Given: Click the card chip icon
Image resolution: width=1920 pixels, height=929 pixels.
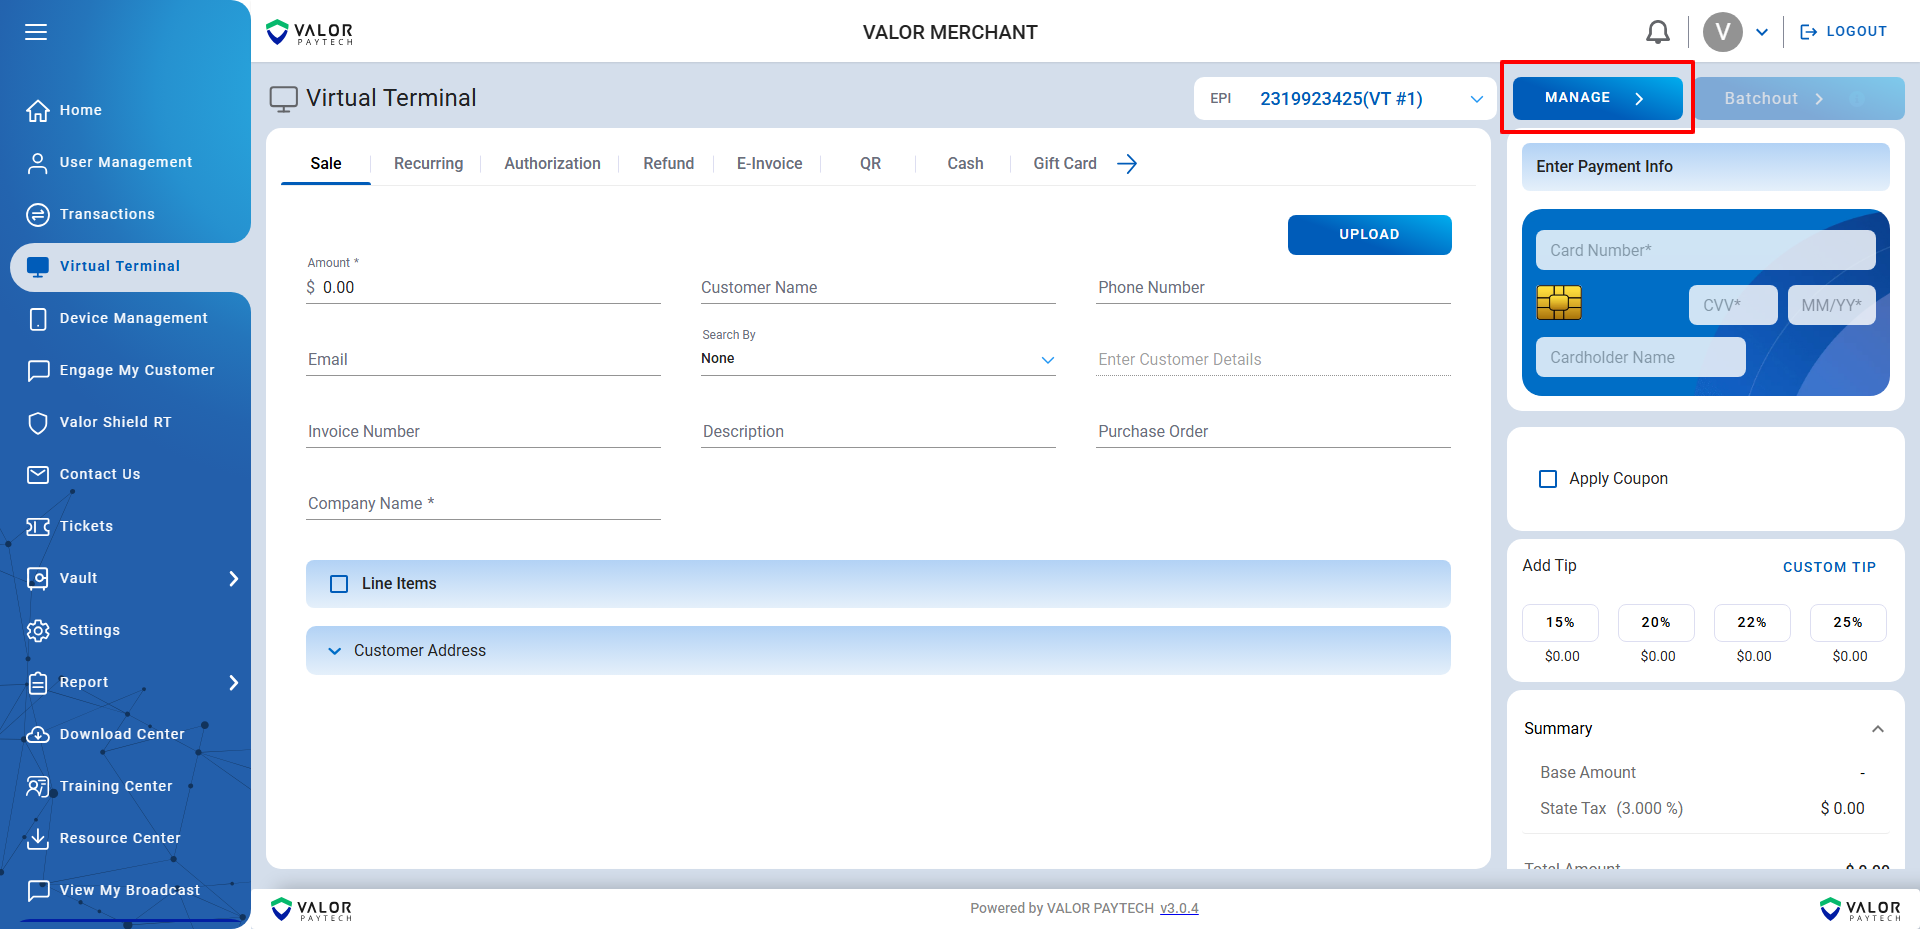Looking at the screenshot, I should 1559,302.
